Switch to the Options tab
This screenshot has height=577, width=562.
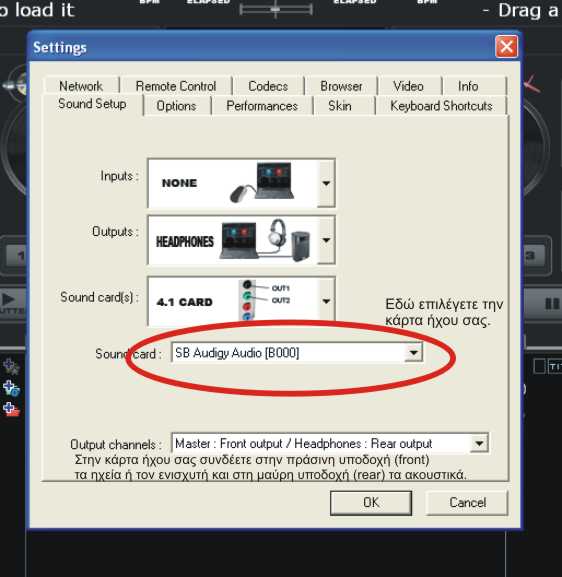coord(176,106)
